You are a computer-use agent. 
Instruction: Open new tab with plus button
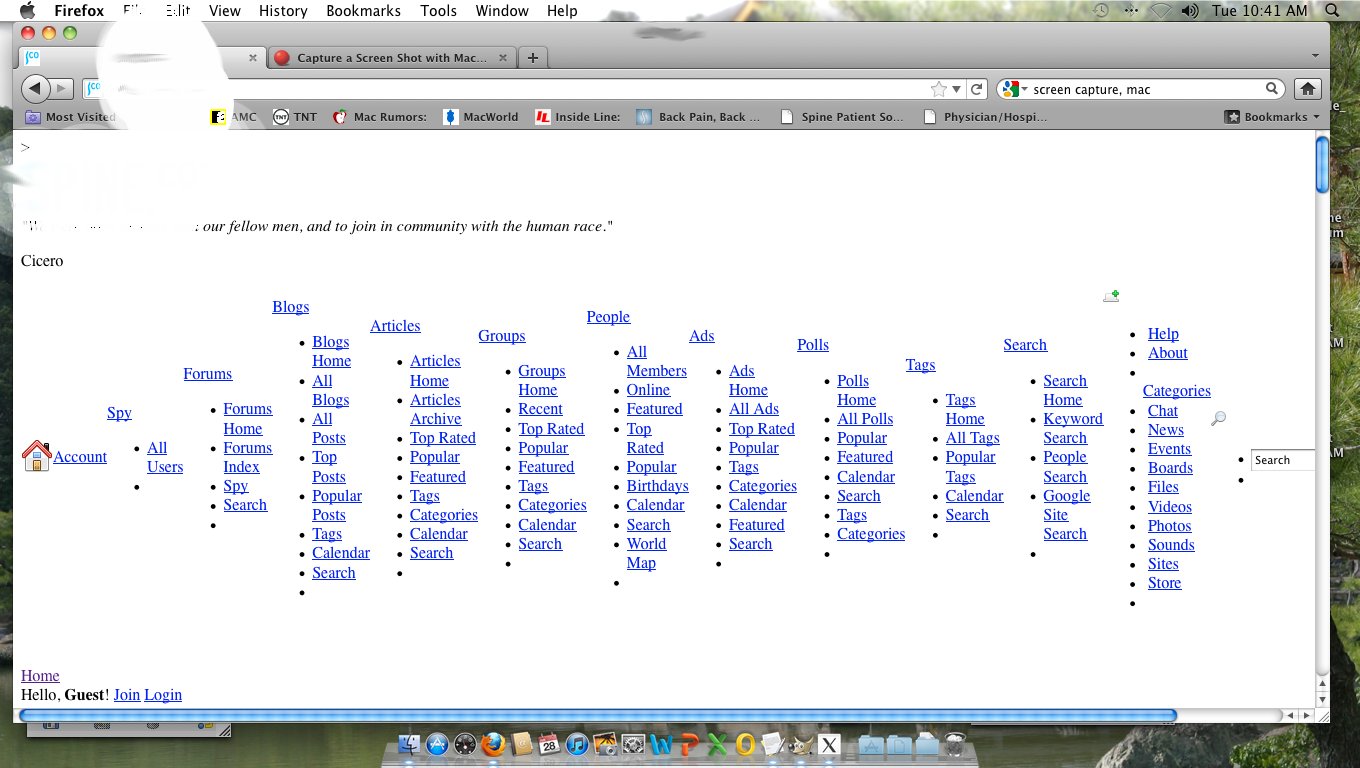[x=533, y=58]
